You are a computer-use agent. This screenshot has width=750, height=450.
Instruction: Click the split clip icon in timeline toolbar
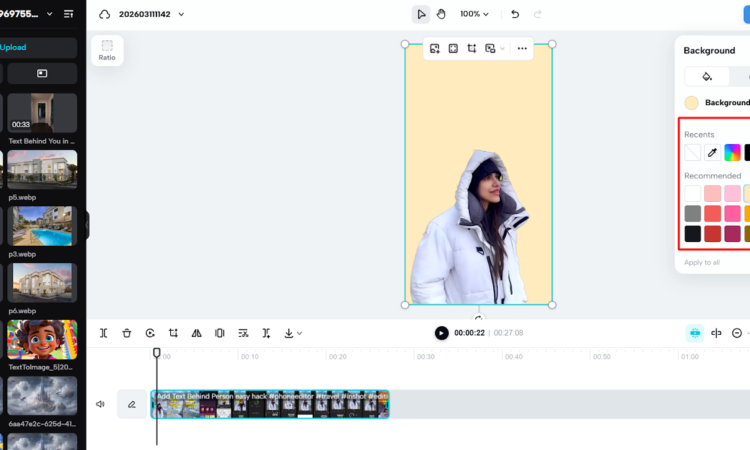click(x=104, y=333)
